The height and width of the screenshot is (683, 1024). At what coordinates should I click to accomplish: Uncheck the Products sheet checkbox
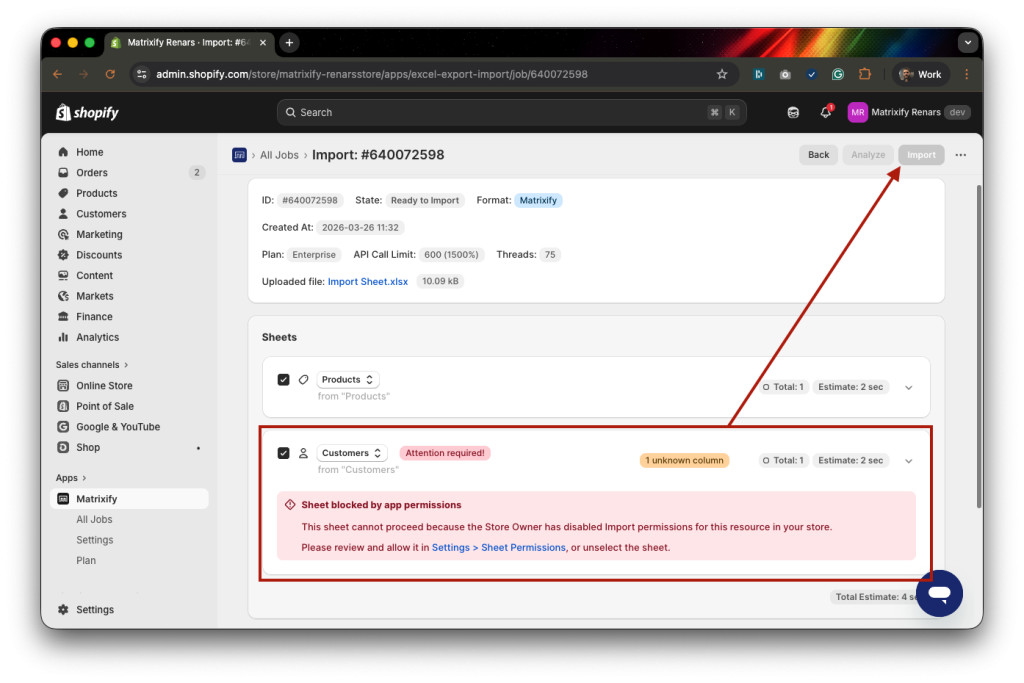(x=283, y=380)
